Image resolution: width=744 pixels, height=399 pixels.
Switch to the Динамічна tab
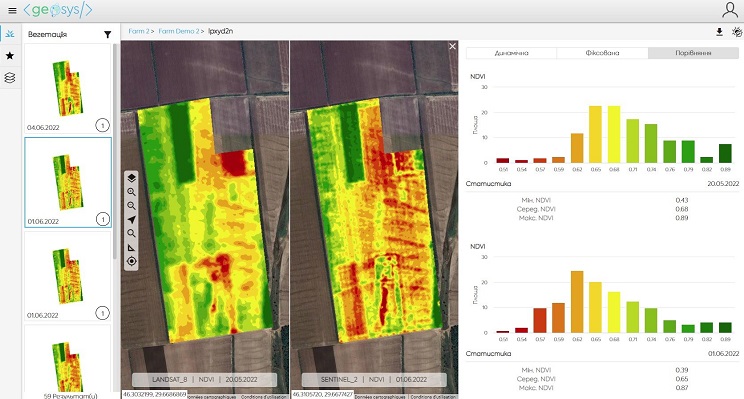coord(512,53)
